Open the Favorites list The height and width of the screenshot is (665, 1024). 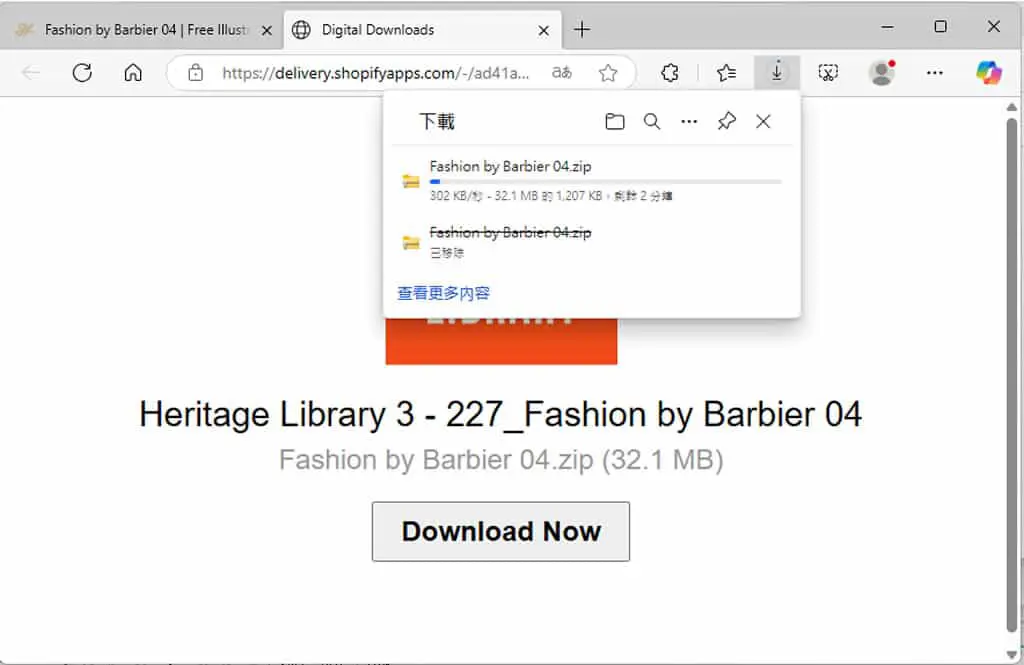[x=726, y=73]
